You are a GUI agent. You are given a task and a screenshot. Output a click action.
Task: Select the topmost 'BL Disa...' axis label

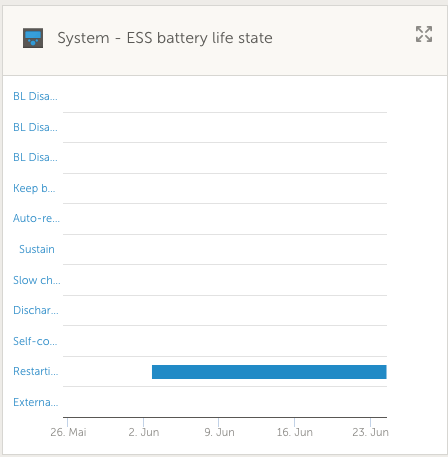(35, 96)
